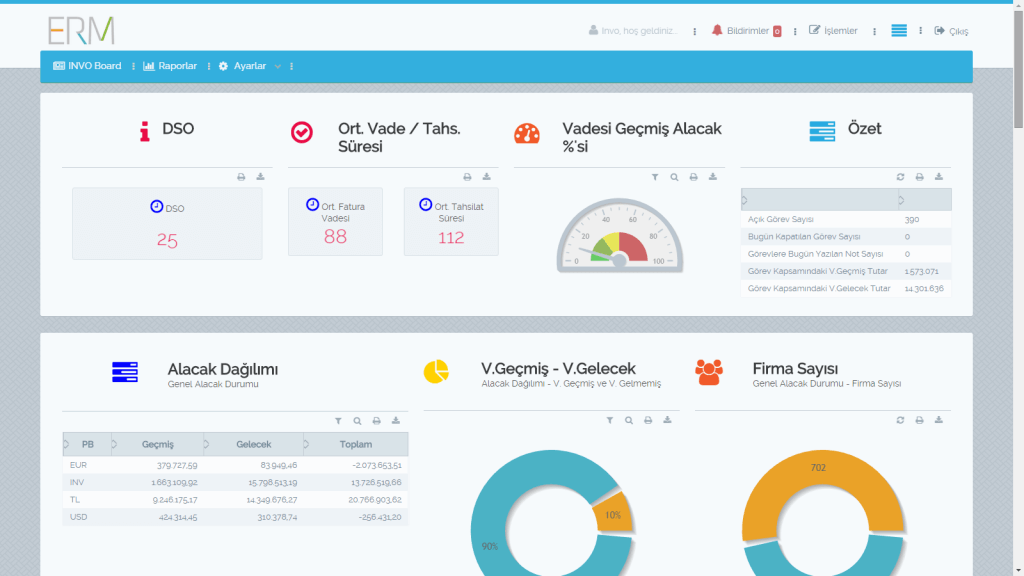Click the scrollbar down arrow
This screenshot has height=576, width=1024.
point(1018,571)
